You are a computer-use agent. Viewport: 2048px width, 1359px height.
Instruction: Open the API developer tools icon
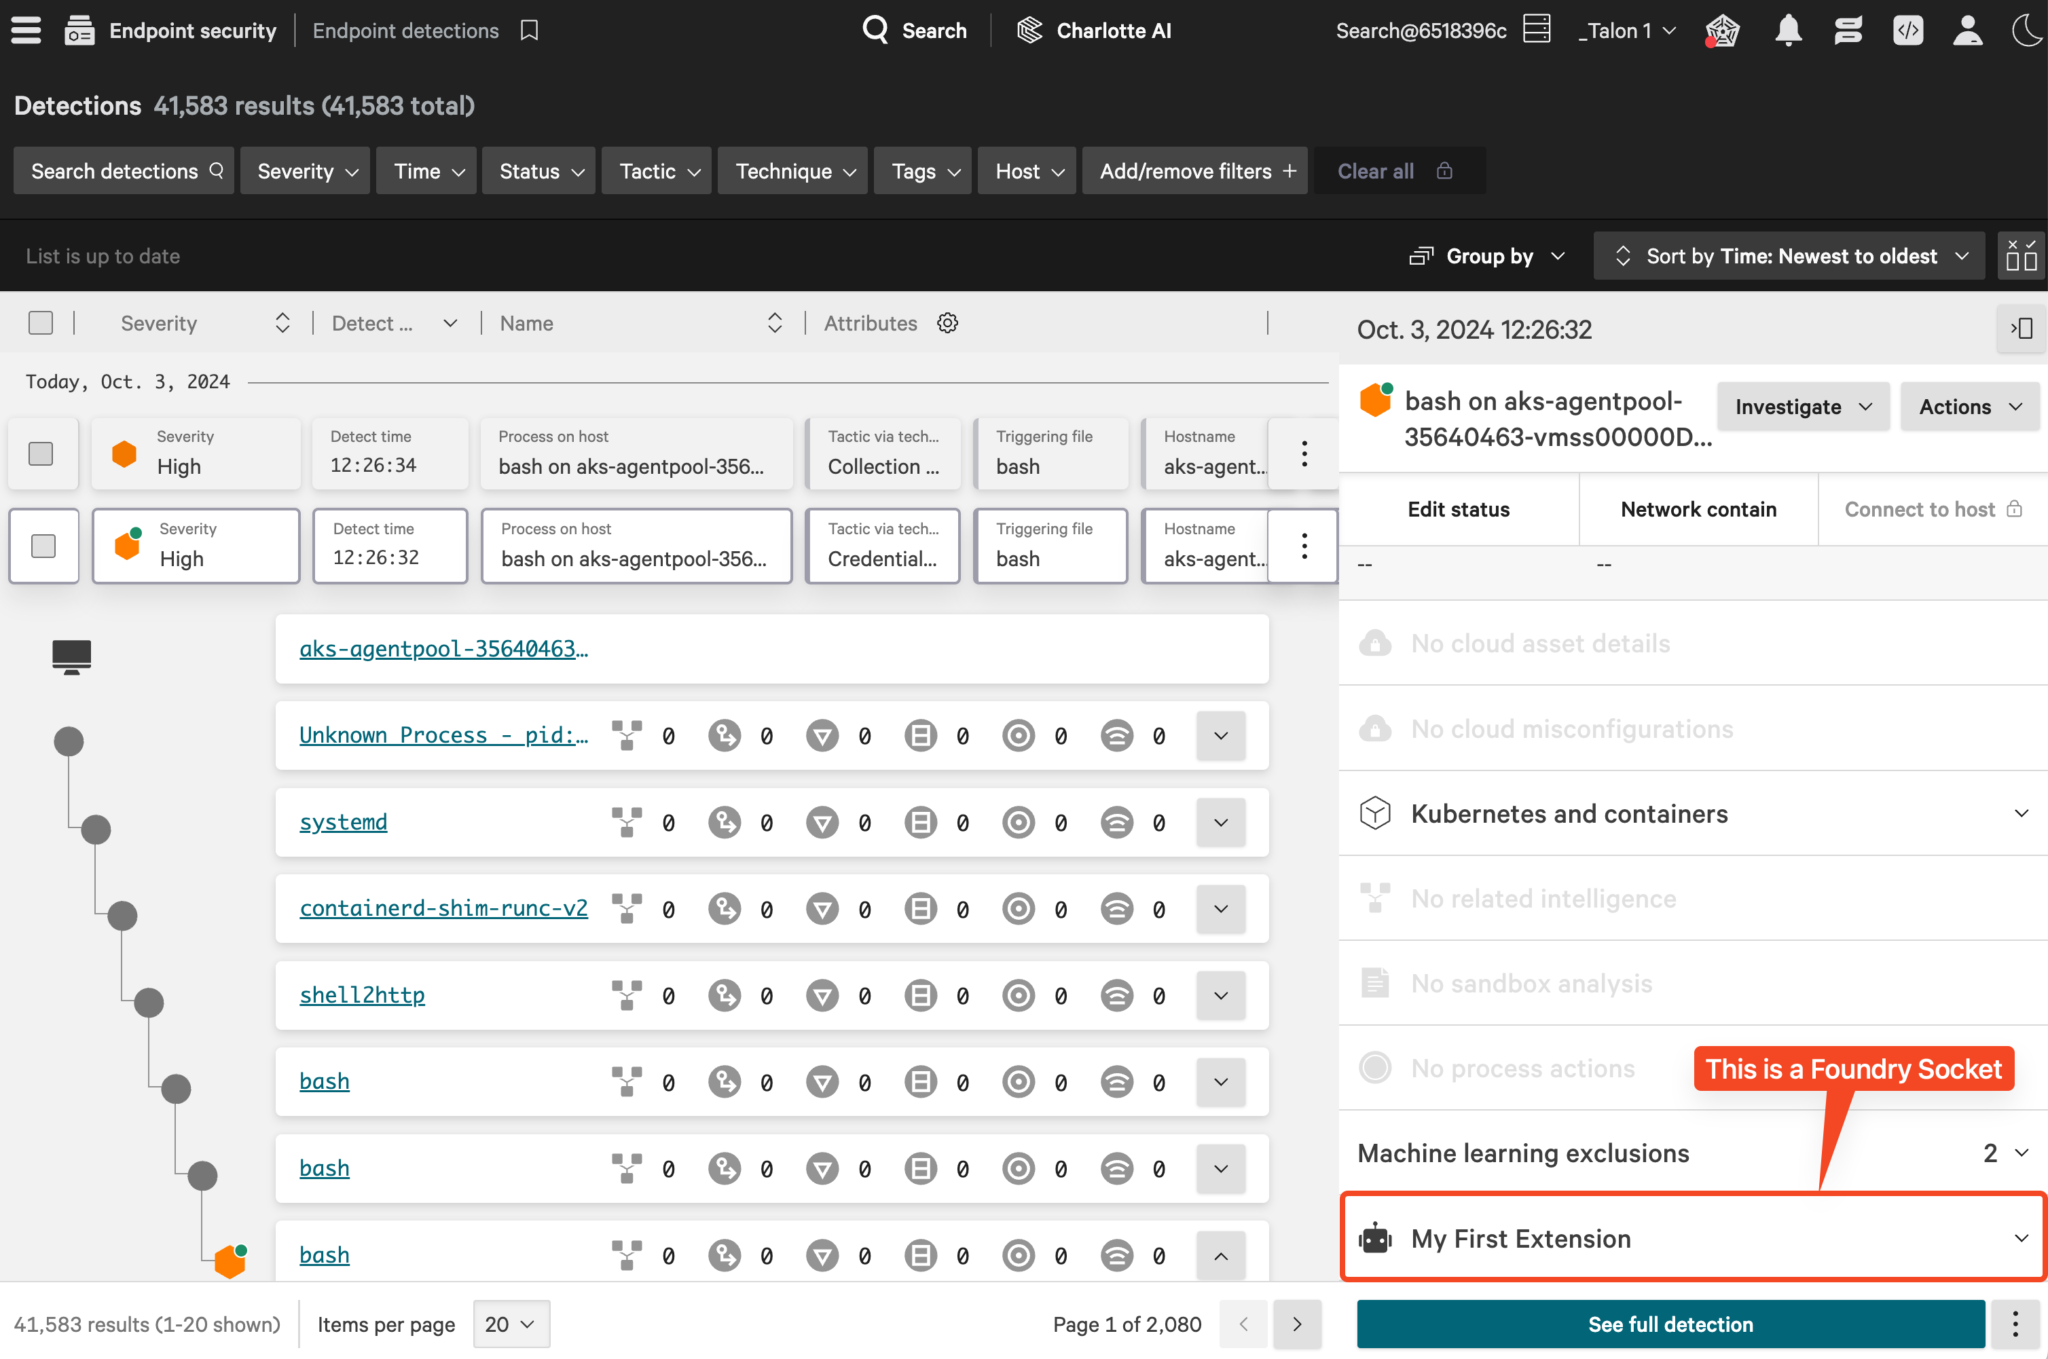(1908, 30)
